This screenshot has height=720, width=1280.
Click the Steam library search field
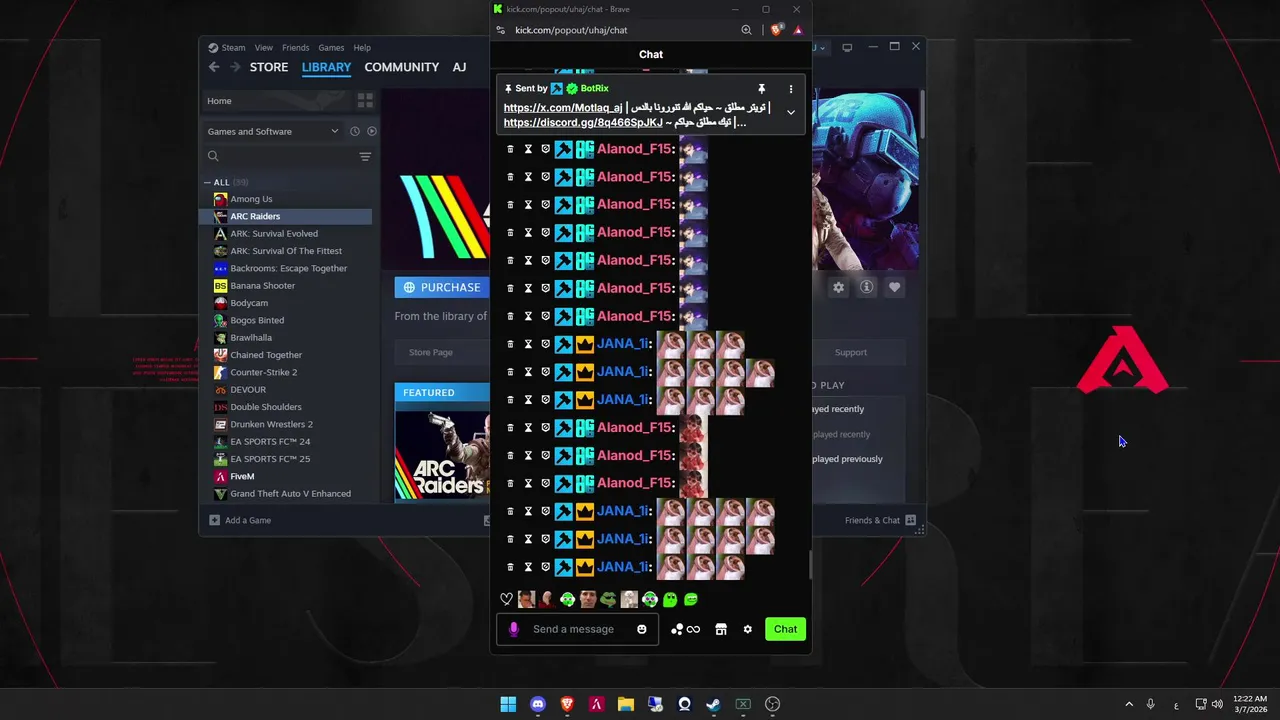point(280,156)
